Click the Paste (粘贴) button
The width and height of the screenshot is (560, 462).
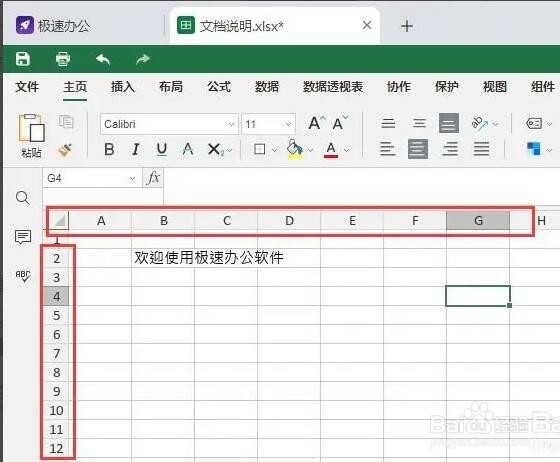(x=31, y=136)
